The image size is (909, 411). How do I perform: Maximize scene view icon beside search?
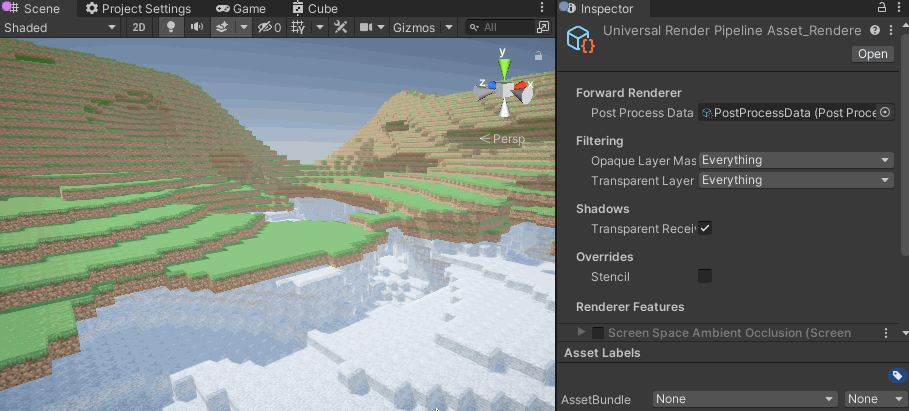click(x=543, y=27)
